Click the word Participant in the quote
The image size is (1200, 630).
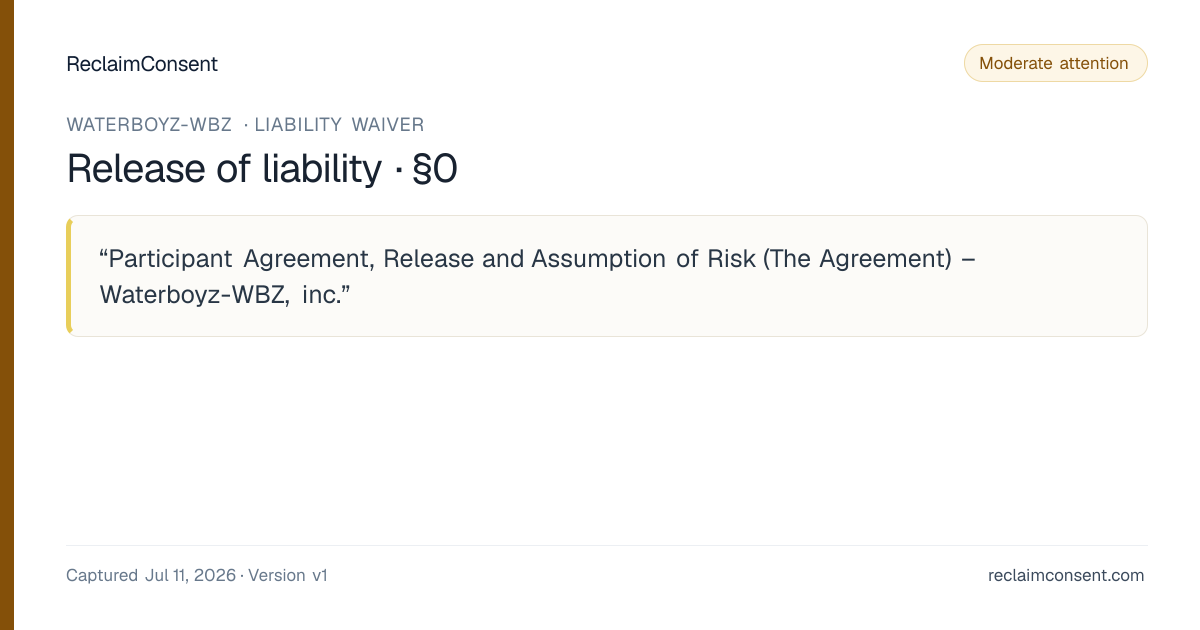[x=171, y=258]
